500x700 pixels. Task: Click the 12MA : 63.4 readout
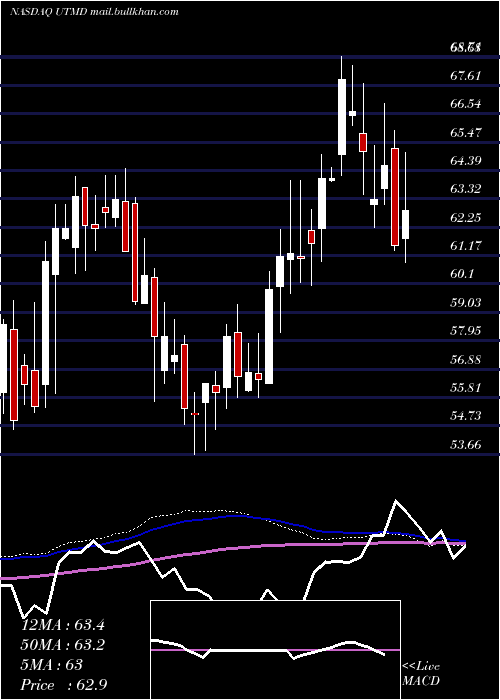pos(63,625)
